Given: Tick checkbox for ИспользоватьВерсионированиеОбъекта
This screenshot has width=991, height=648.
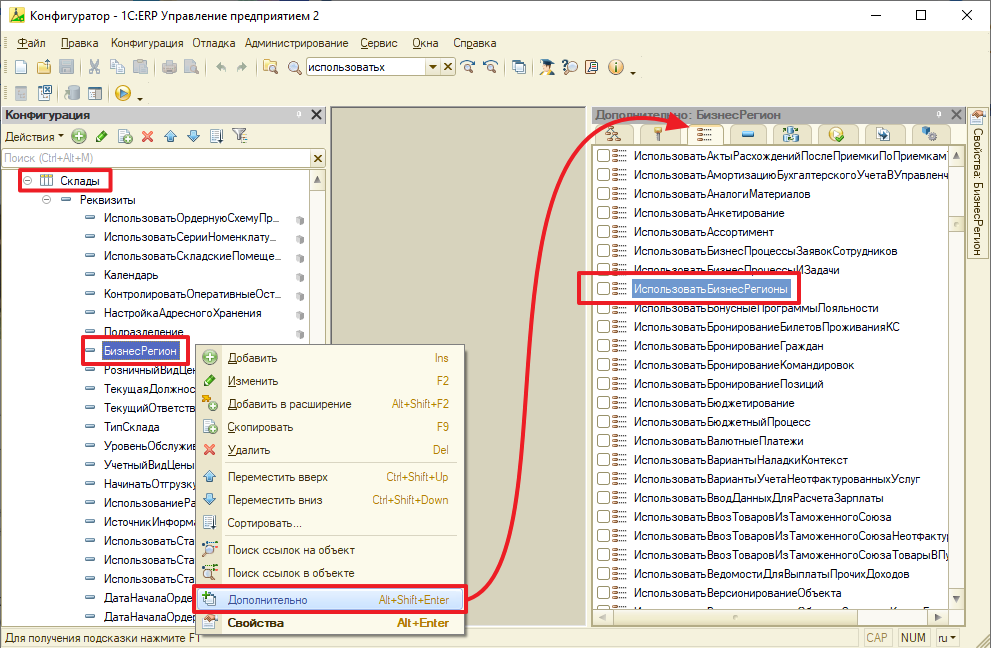Looking at the screenshot, I should pyautogui.click(x=604, y=593).
